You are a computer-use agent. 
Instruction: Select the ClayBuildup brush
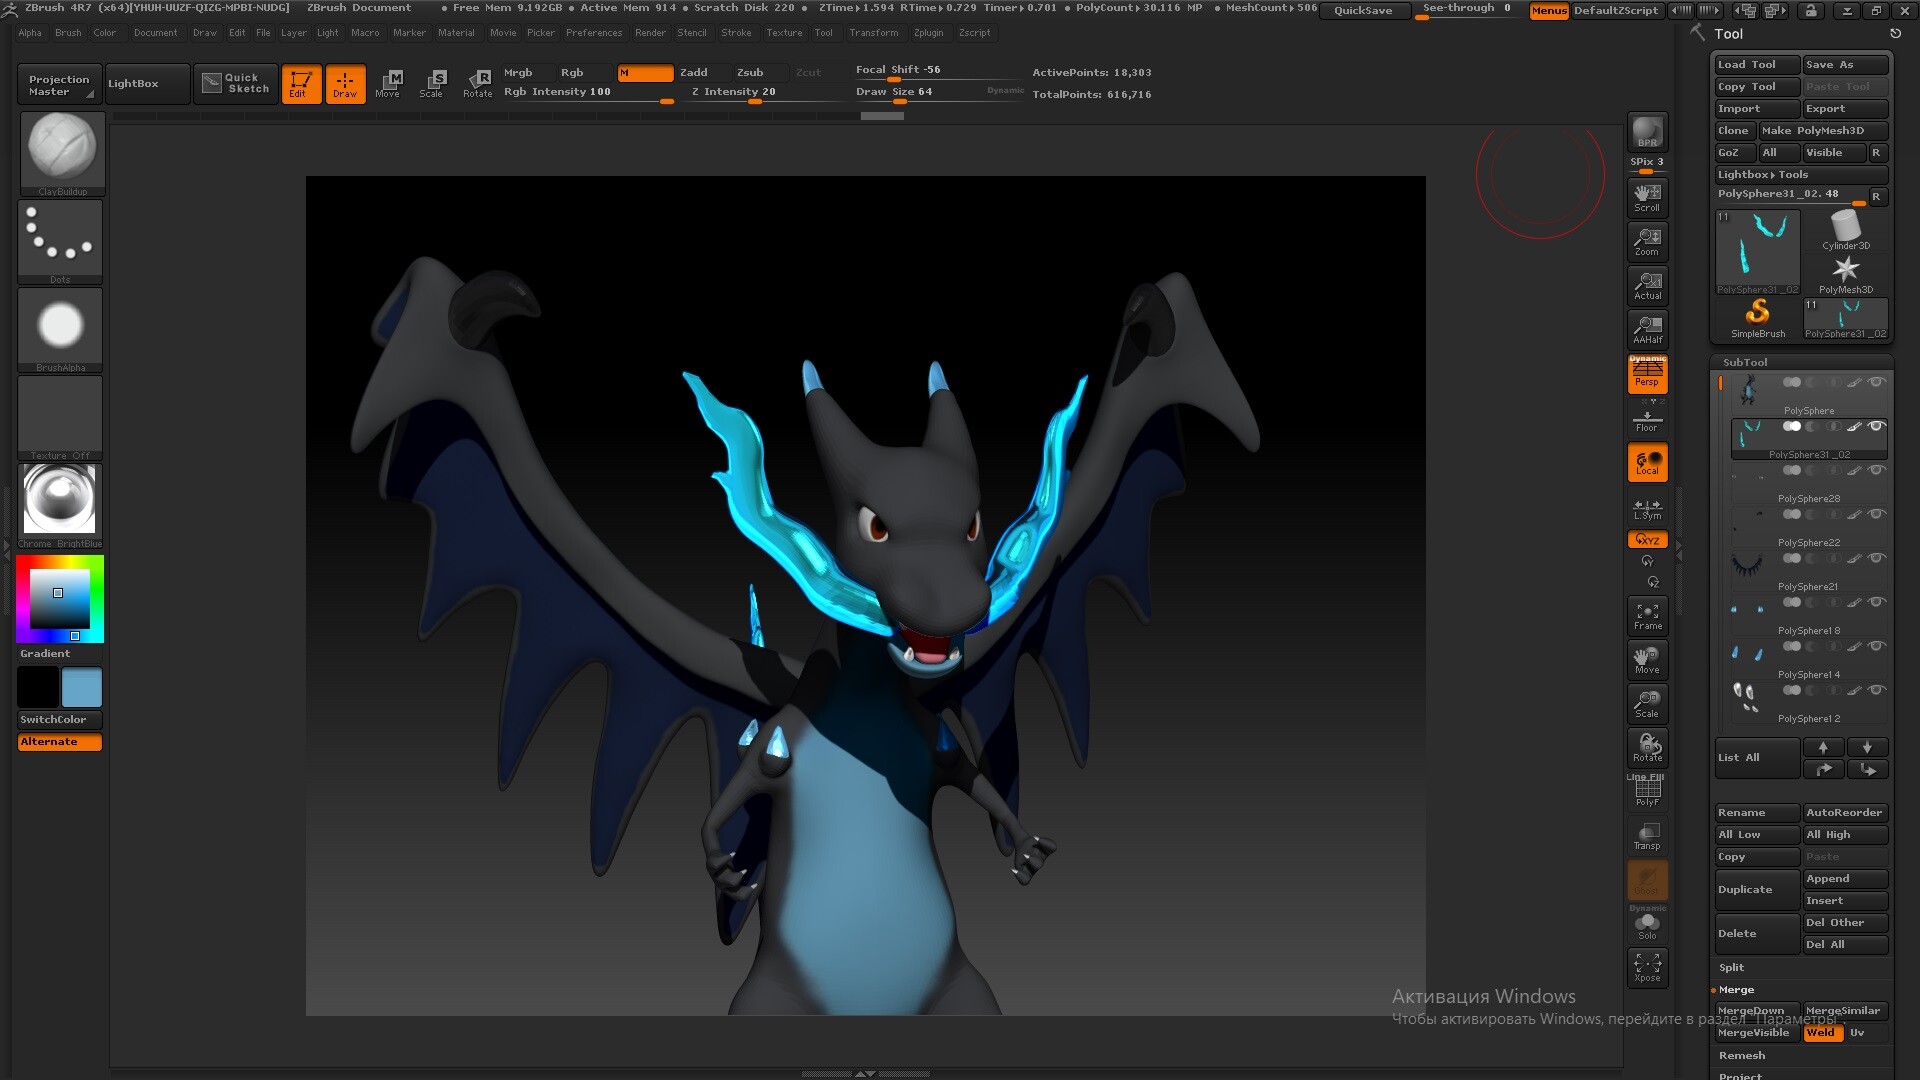[x=61, y=148]
